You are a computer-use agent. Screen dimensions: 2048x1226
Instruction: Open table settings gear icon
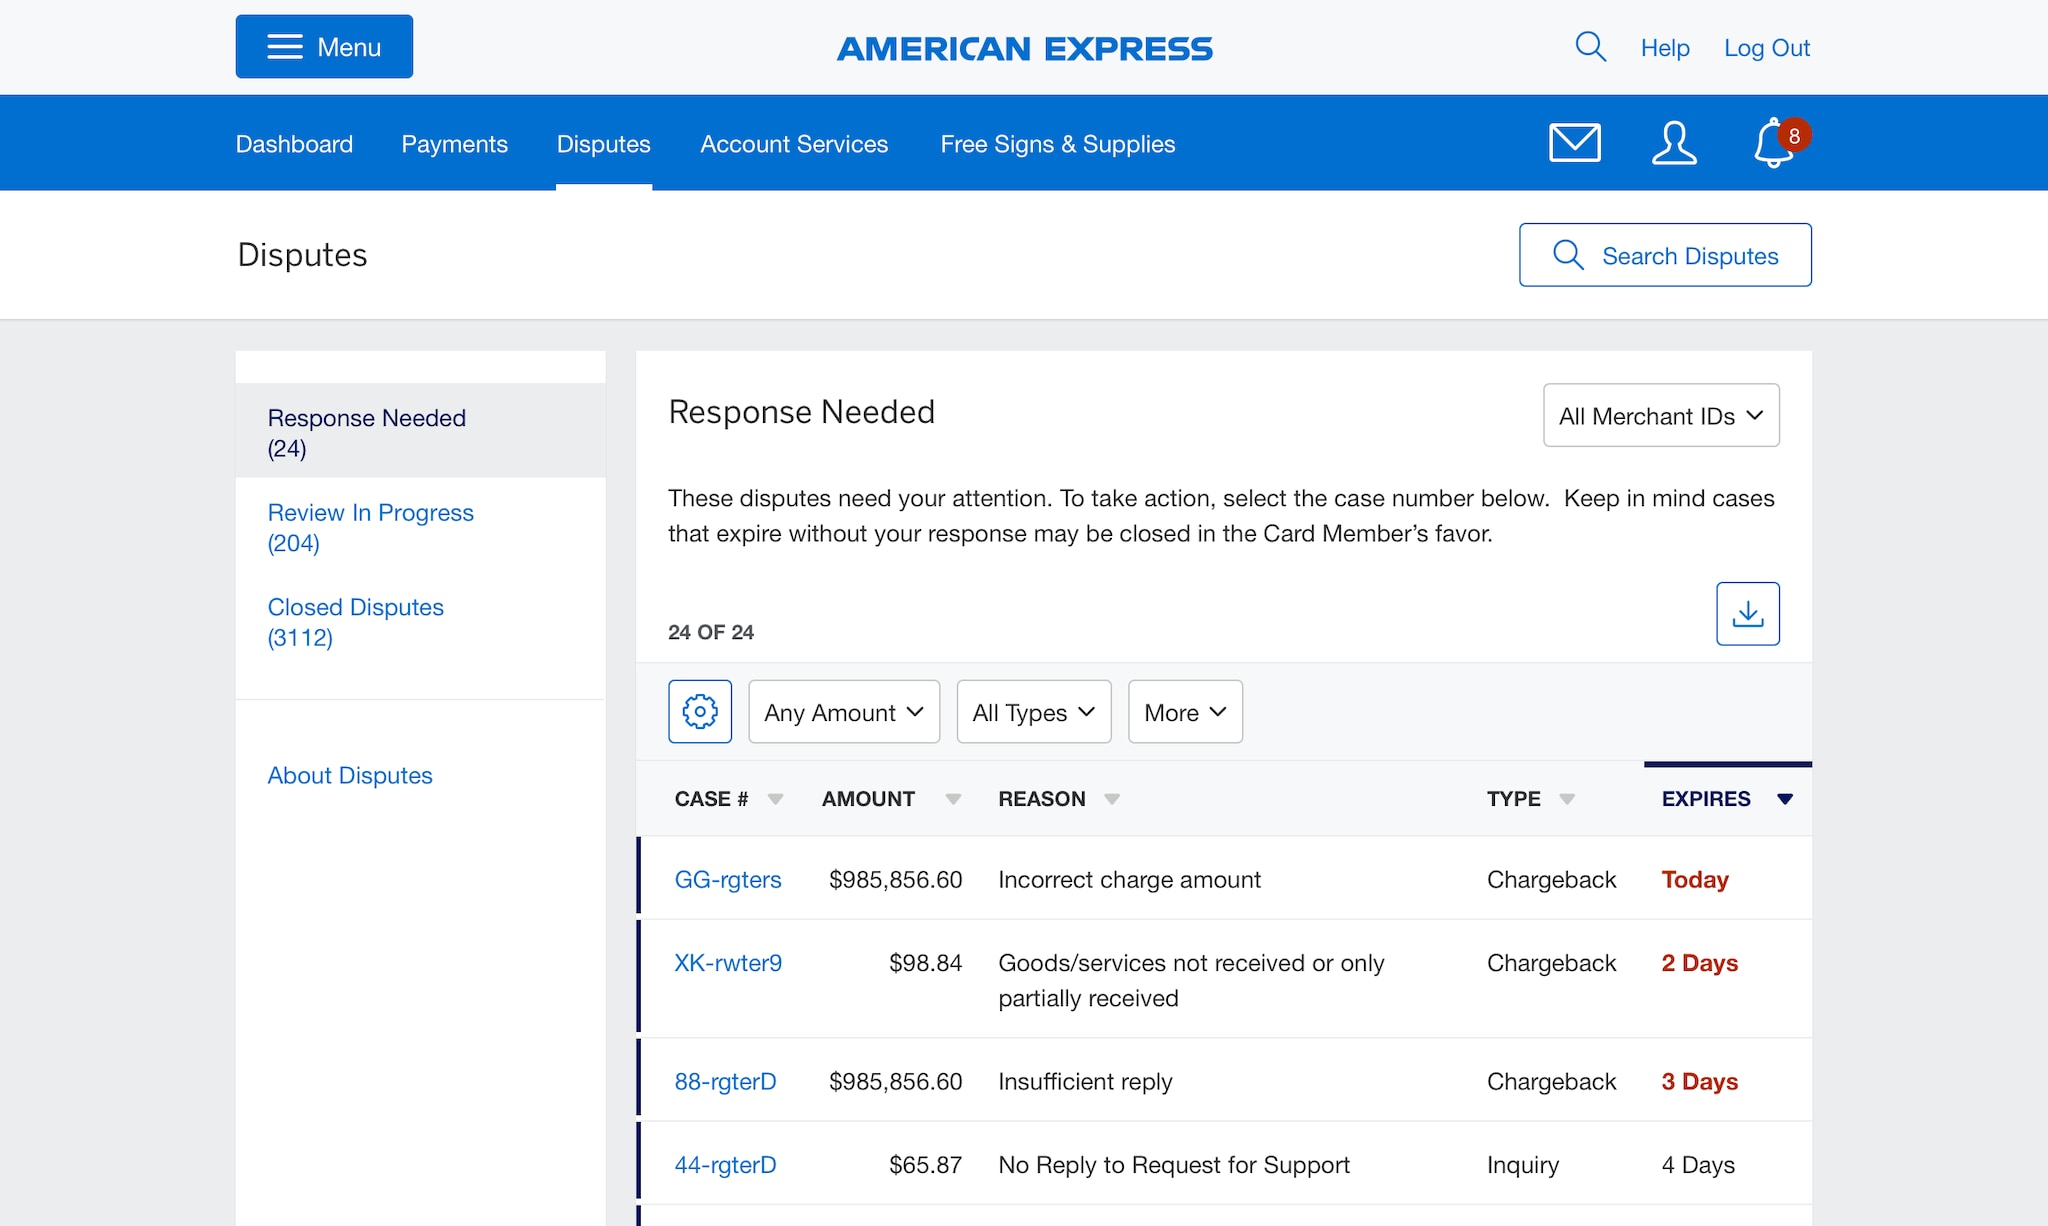(700, 711)
